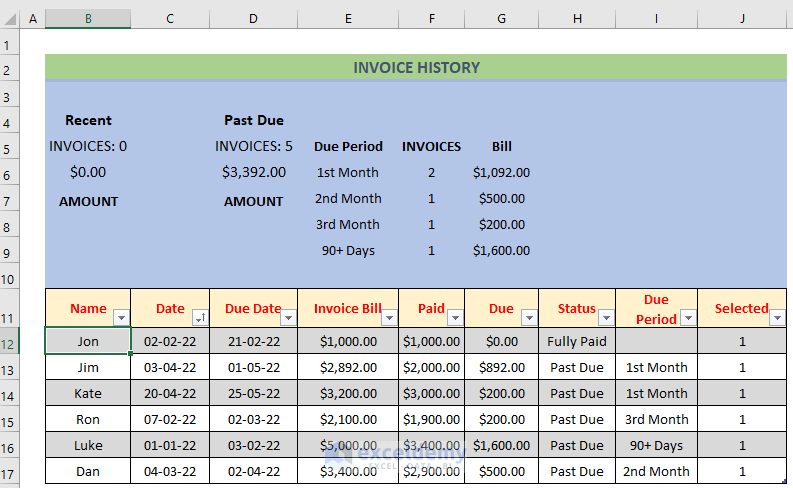Open the Paid column filter dropdown
This screenshot has height=488, width=793.
click(x=455, y=318)
